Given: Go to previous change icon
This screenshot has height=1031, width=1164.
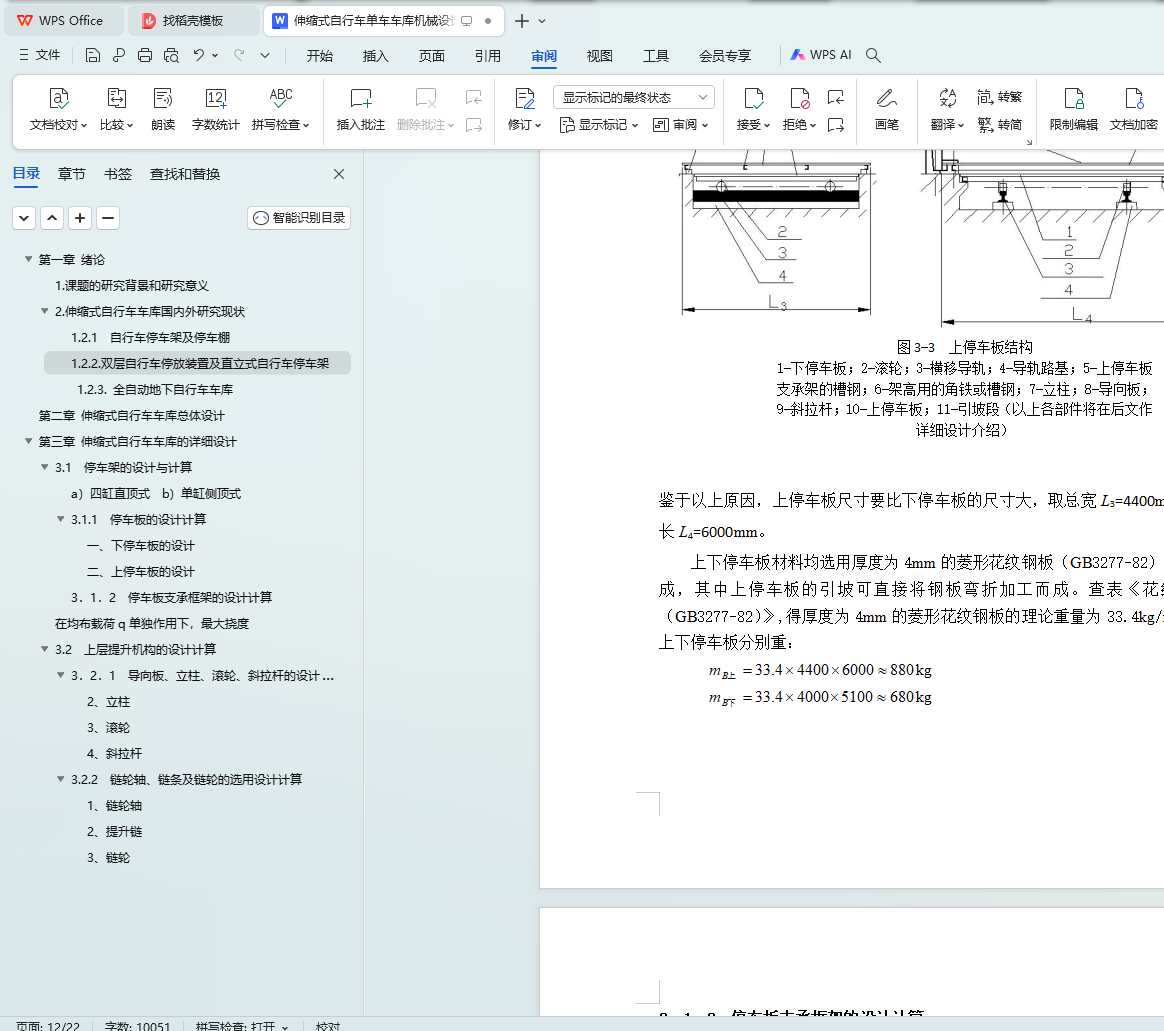Looking at the screenshot, I should 836,97.
